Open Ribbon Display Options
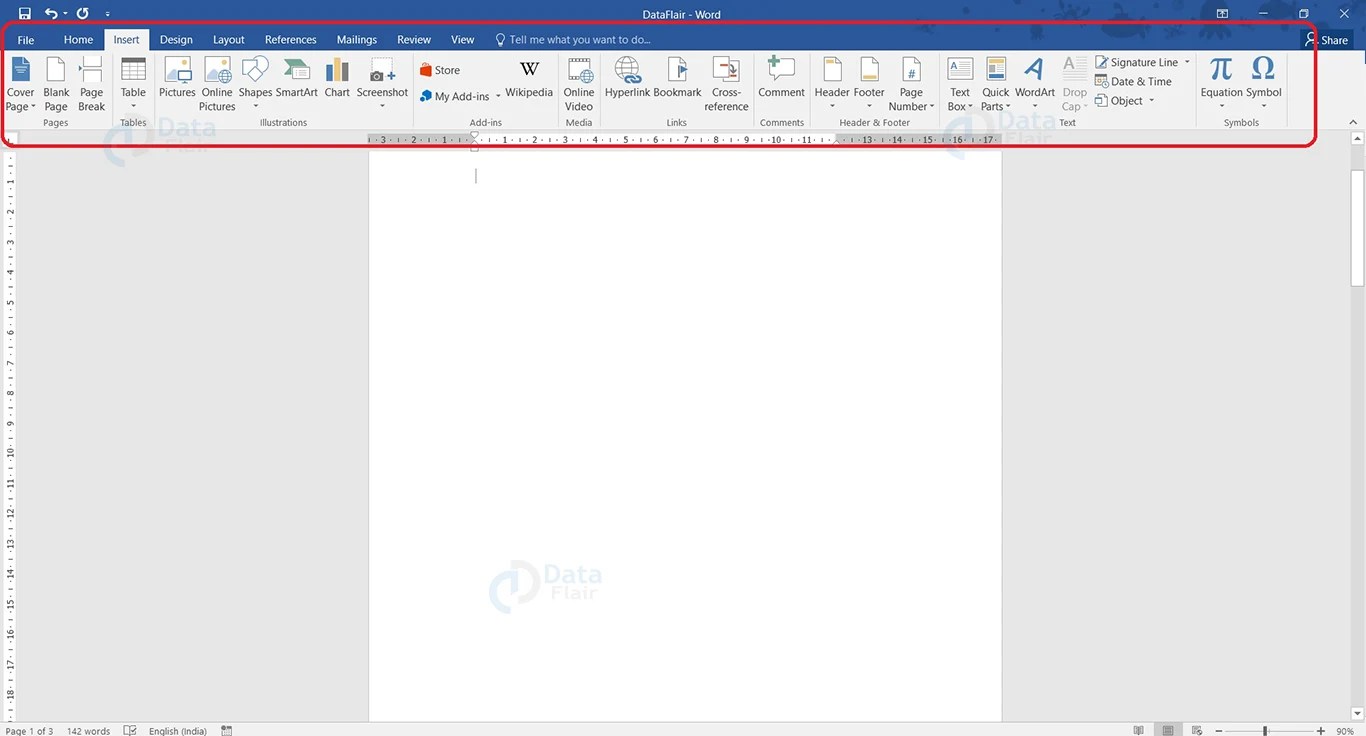1366x736 pixels. [x=1222, y=14]
